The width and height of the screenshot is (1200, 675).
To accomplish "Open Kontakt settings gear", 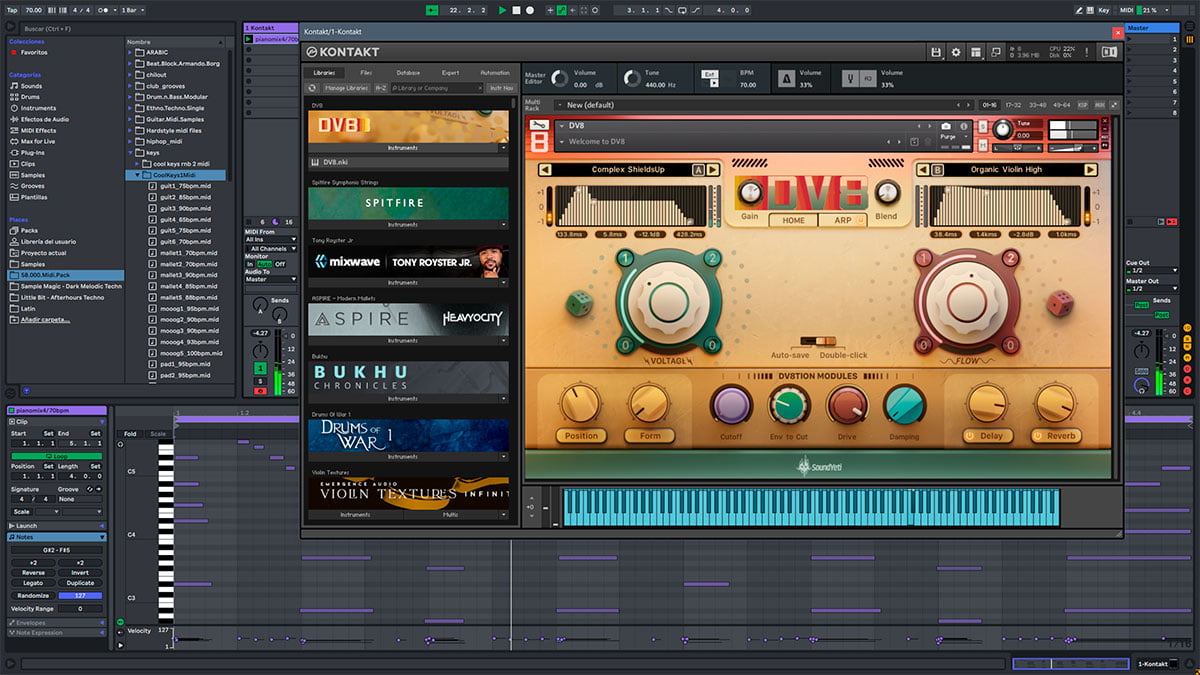I will [x=956, y=52].
